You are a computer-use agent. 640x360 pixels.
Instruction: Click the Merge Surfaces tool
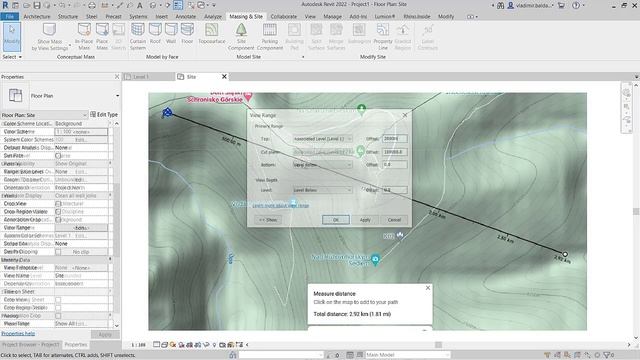coord(336,36)
